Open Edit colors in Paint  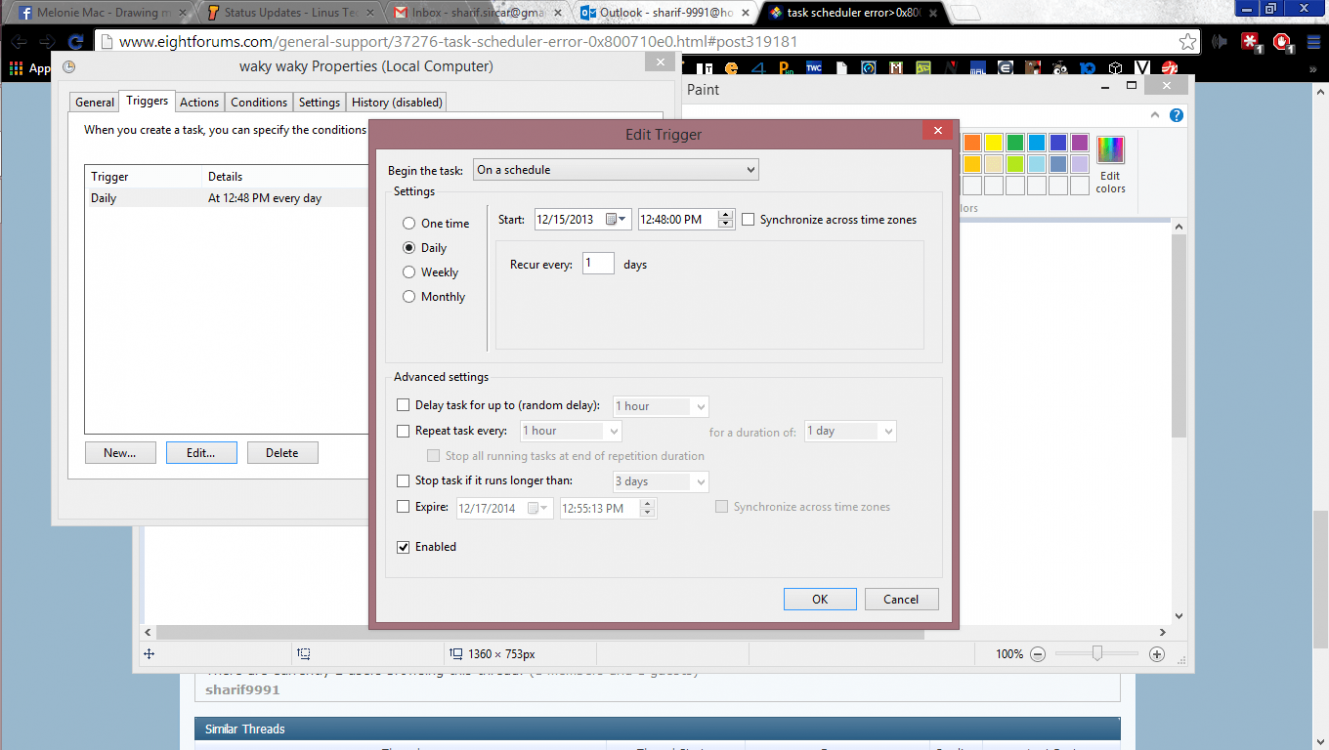[1110, 165]
